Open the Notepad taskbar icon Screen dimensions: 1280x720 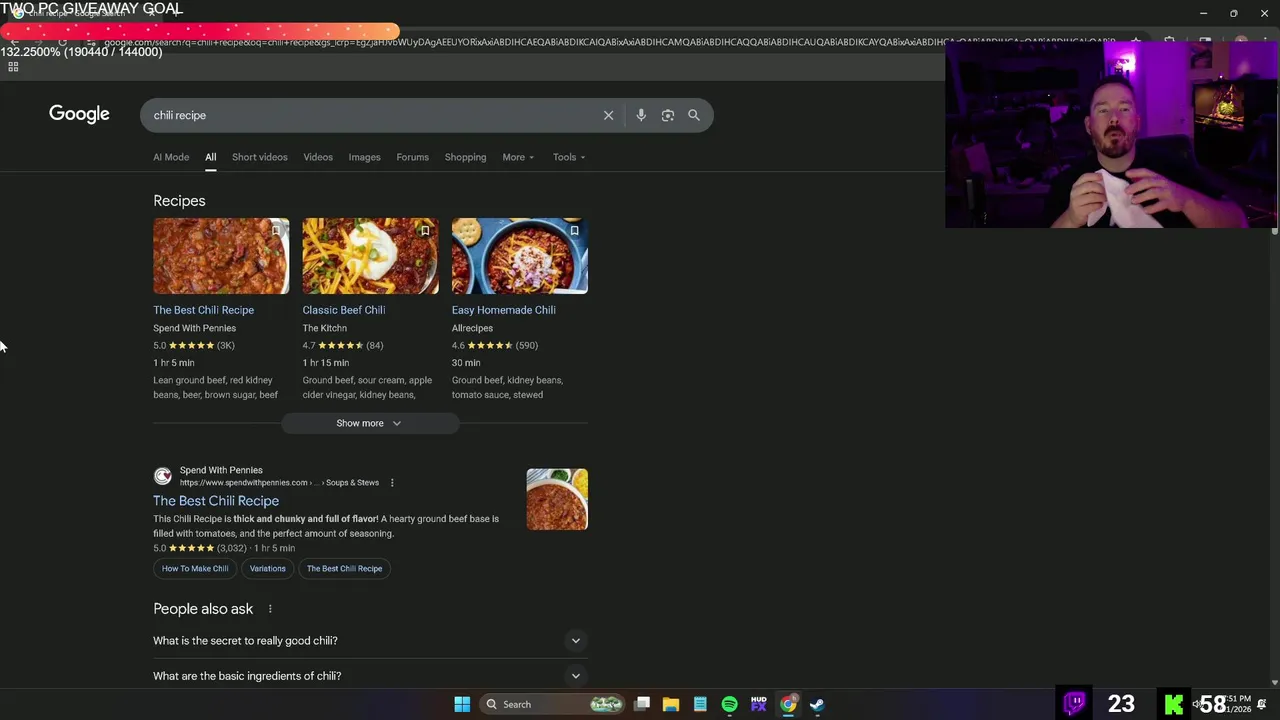click(x=700, y=704)
